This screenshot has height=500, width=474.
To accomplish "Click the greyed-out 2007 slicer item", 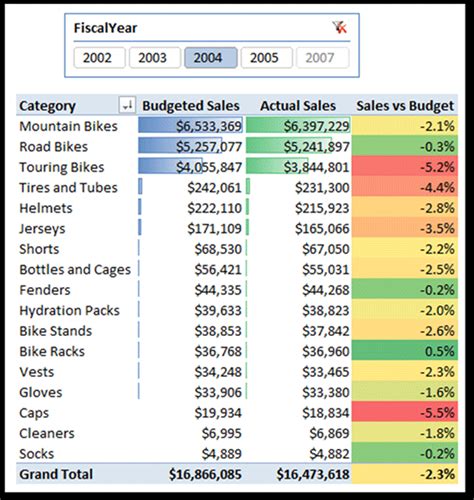I will [322, 58].
